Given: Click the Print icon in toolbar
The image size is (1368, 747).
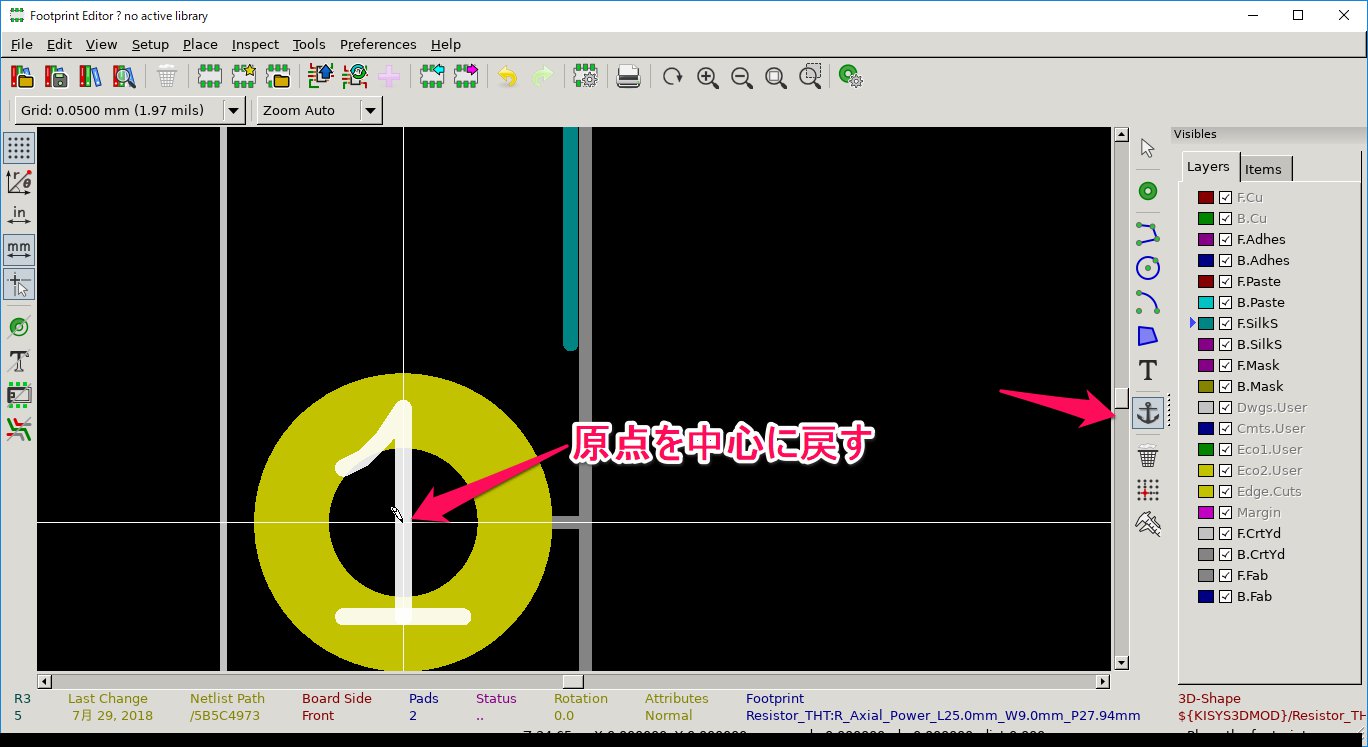Looking at the screenshot, I should [x=628, y=77].
